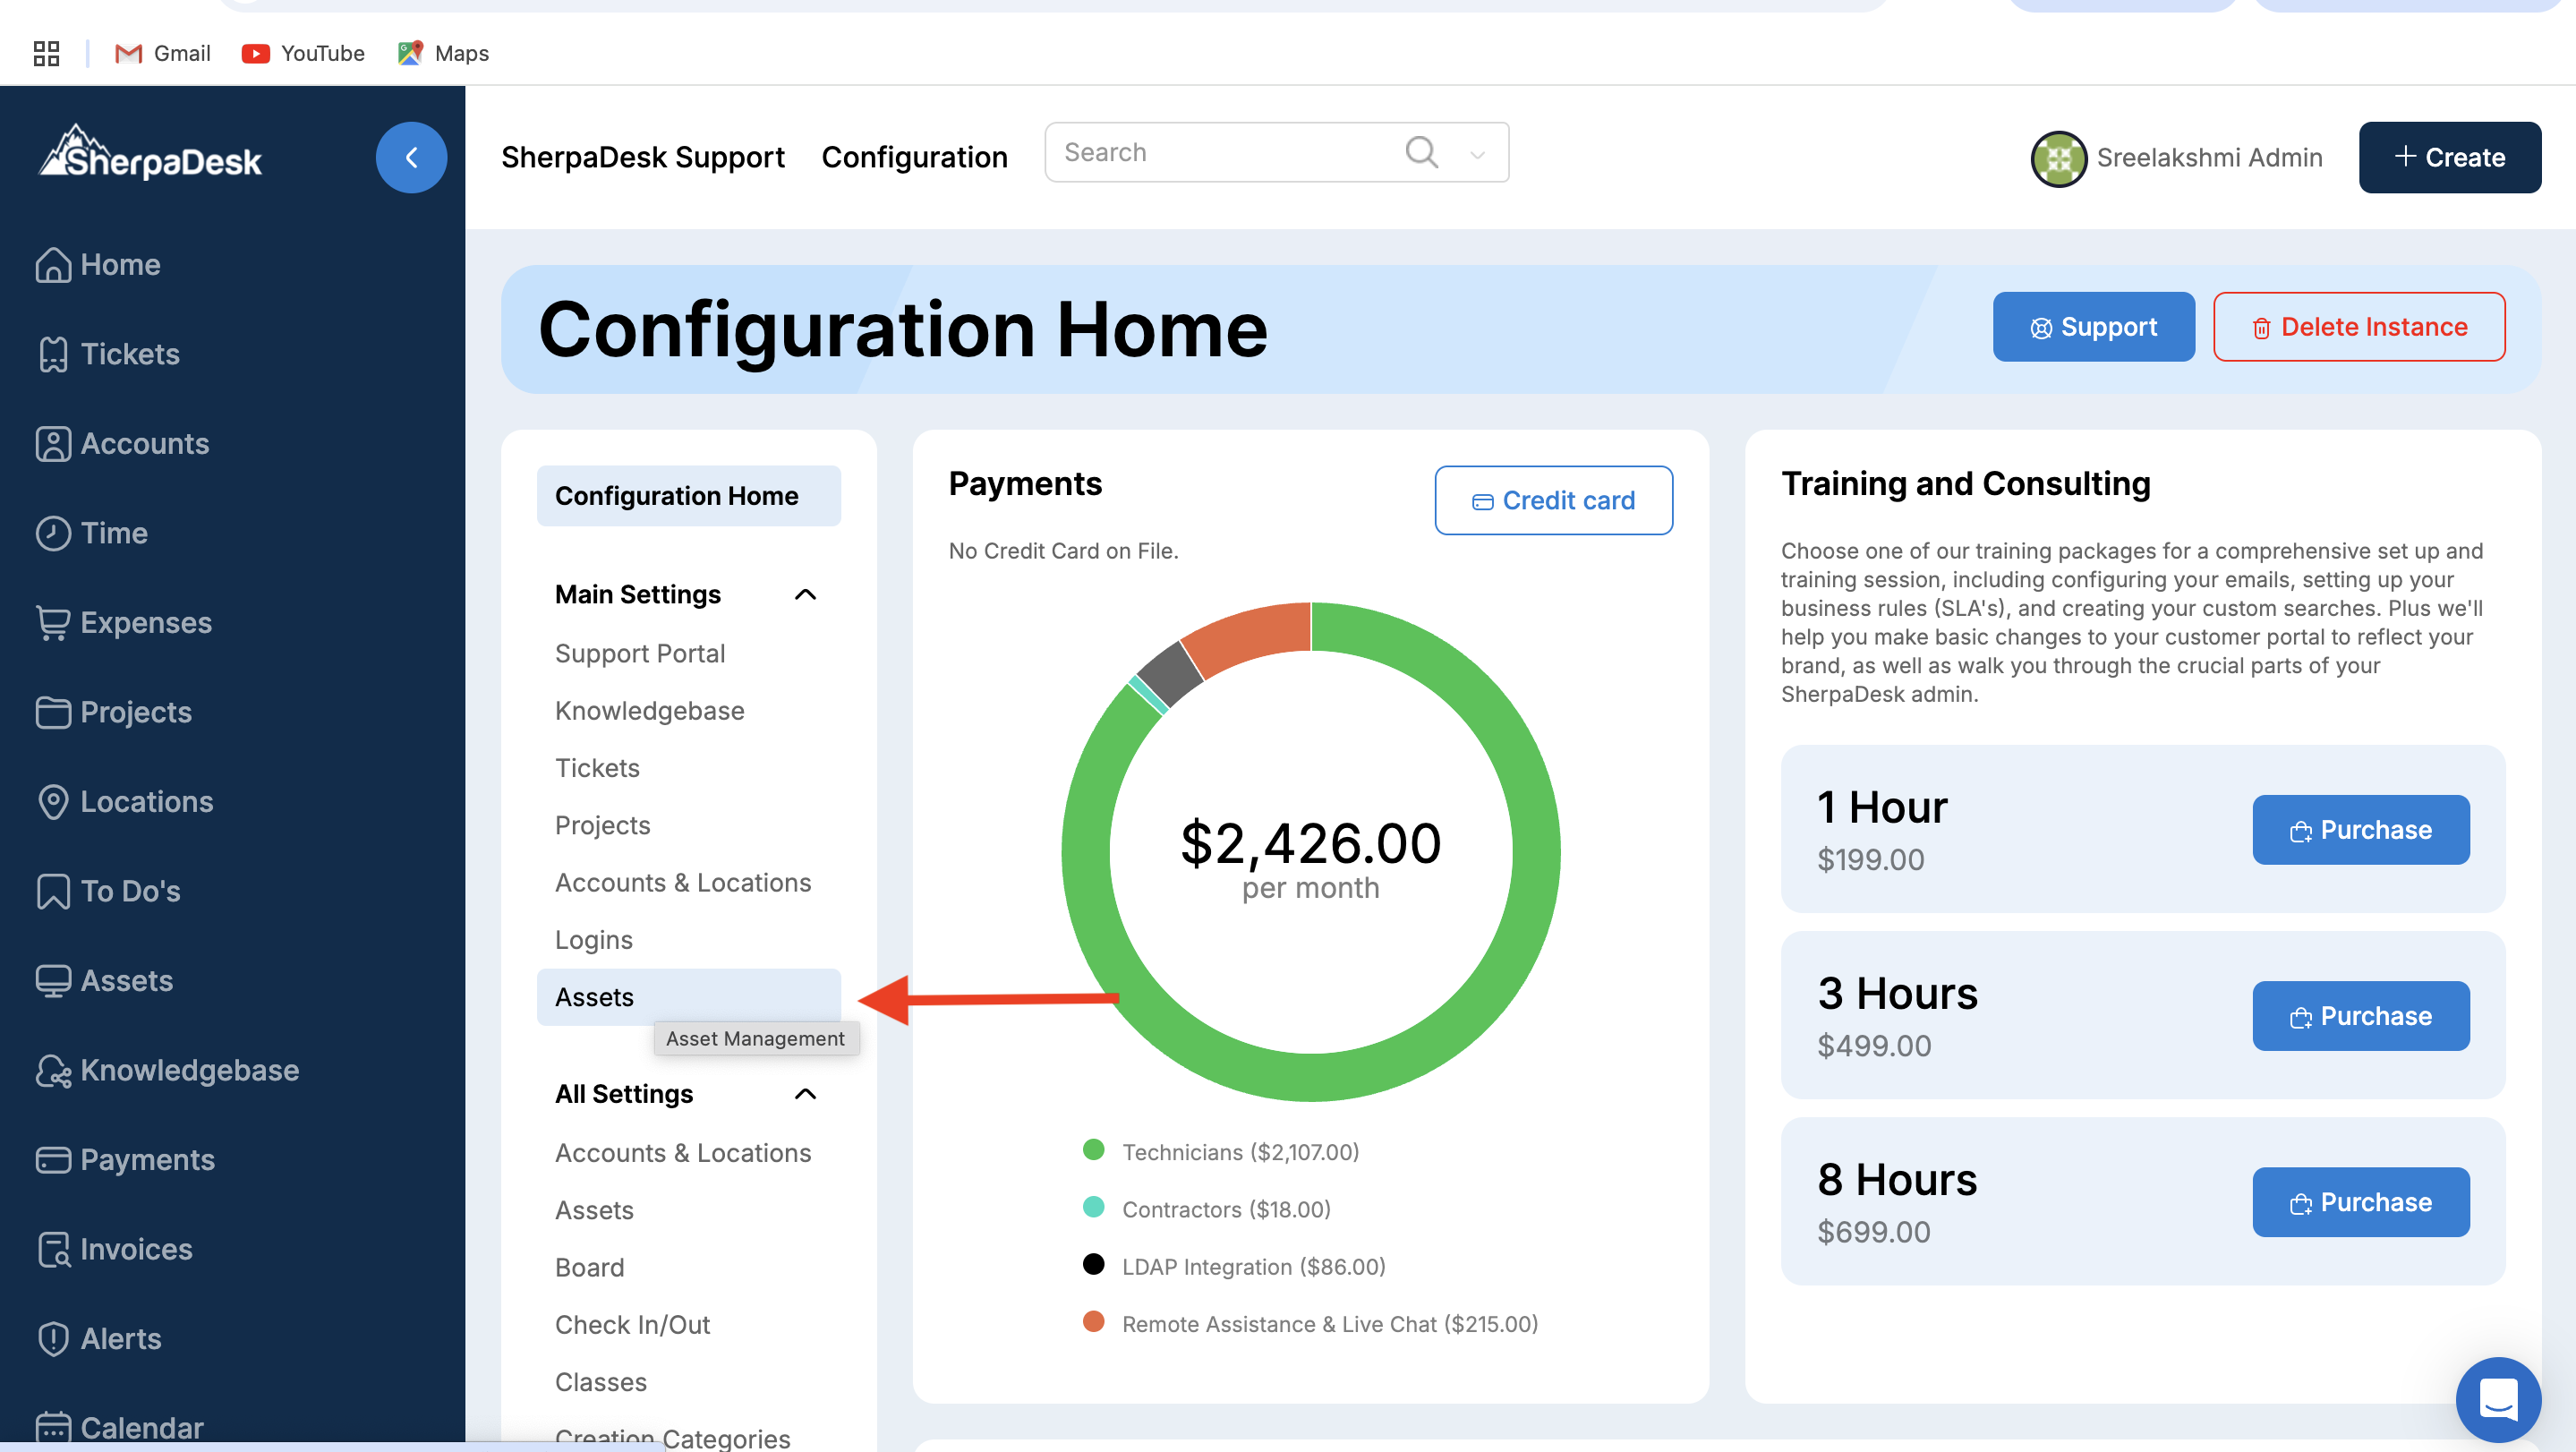Go to Expenses in the sidebar
This screenshot has width=2576, height=1452.
pos(145,622)
